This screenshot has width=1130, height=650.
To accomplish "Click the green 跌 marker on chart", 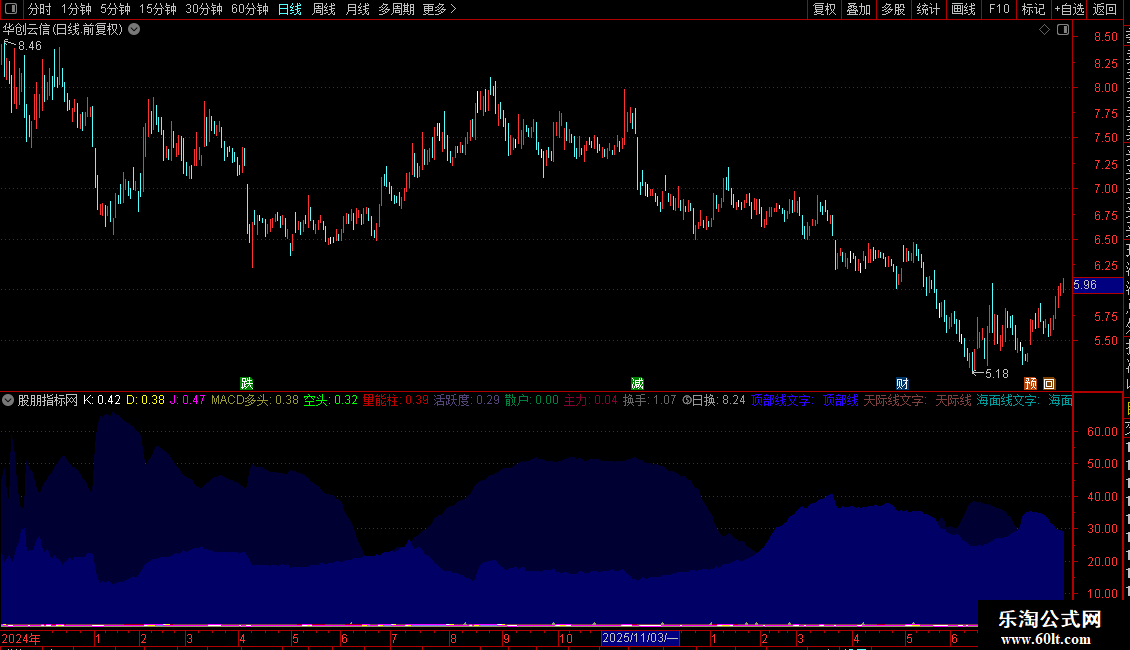I will [246, 383].
